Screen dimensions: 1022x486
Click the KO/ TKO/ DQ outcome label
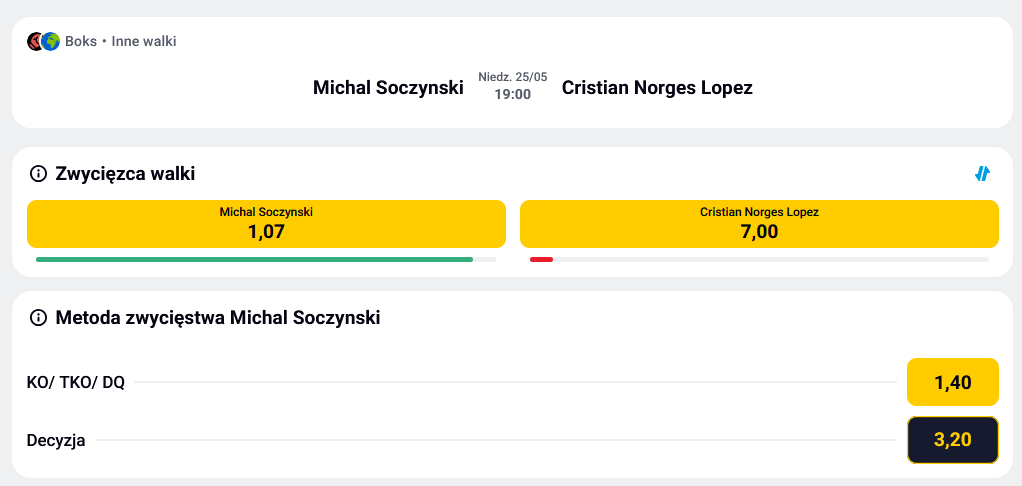pos(76,382)
